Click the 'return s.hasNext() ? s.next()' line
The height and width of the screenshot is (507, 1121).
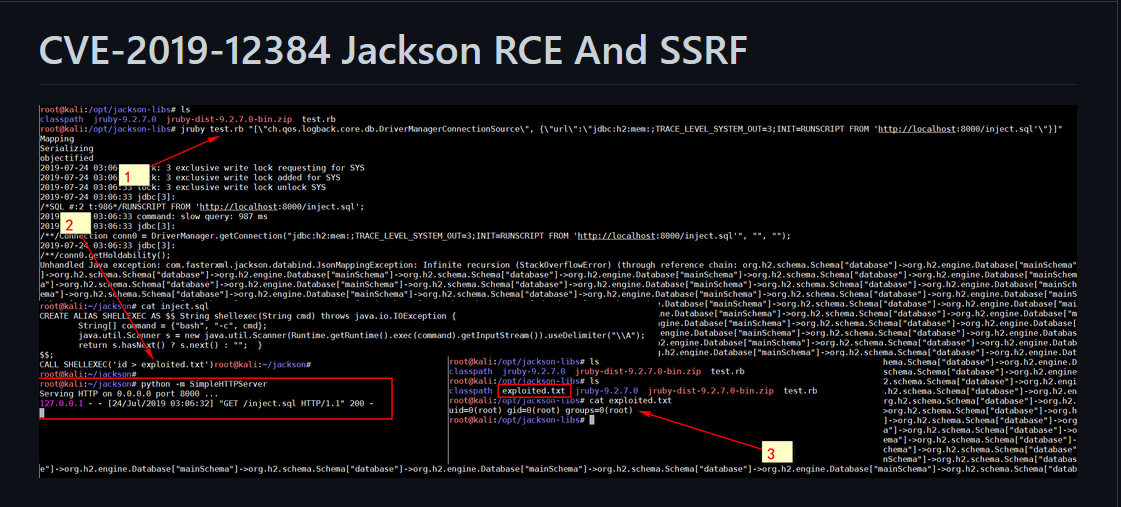coord(170,345)
